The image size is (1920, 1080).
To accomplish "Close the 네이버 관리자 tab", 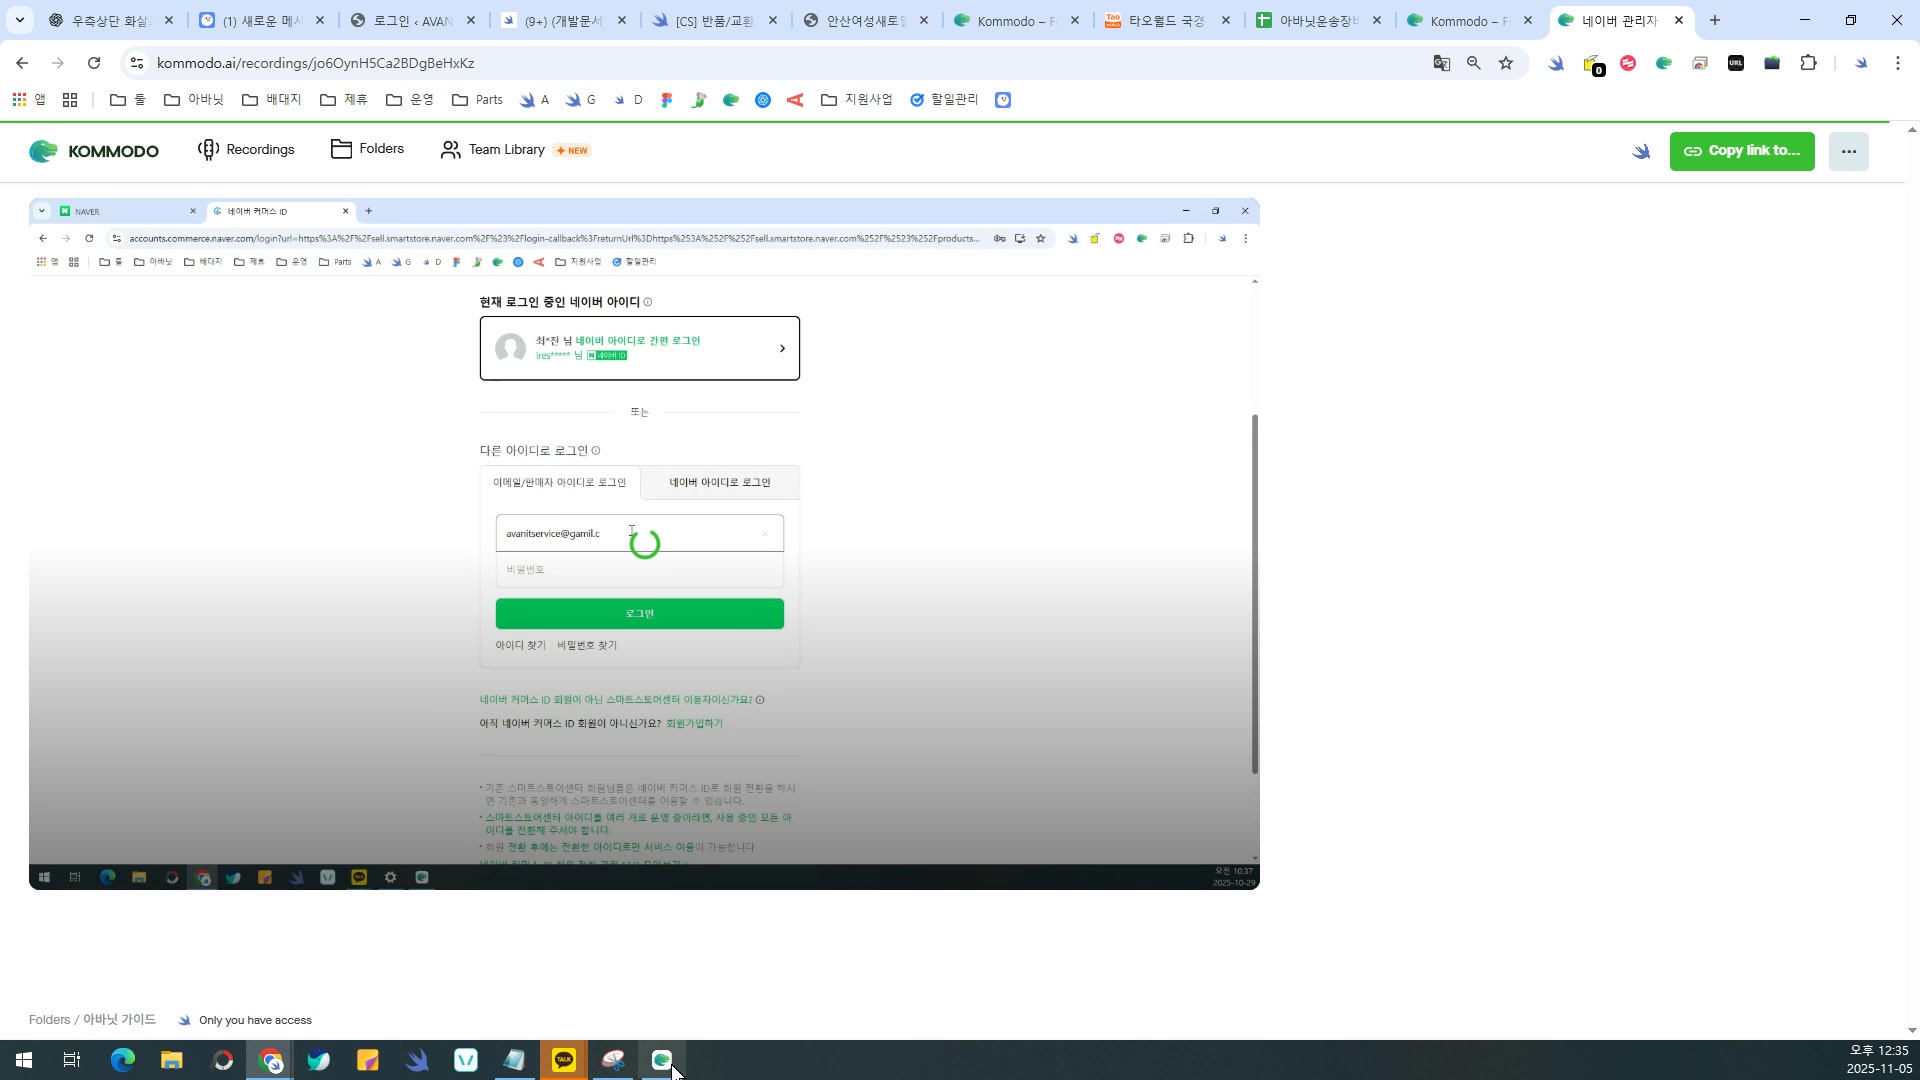I will coord(1679,20).
